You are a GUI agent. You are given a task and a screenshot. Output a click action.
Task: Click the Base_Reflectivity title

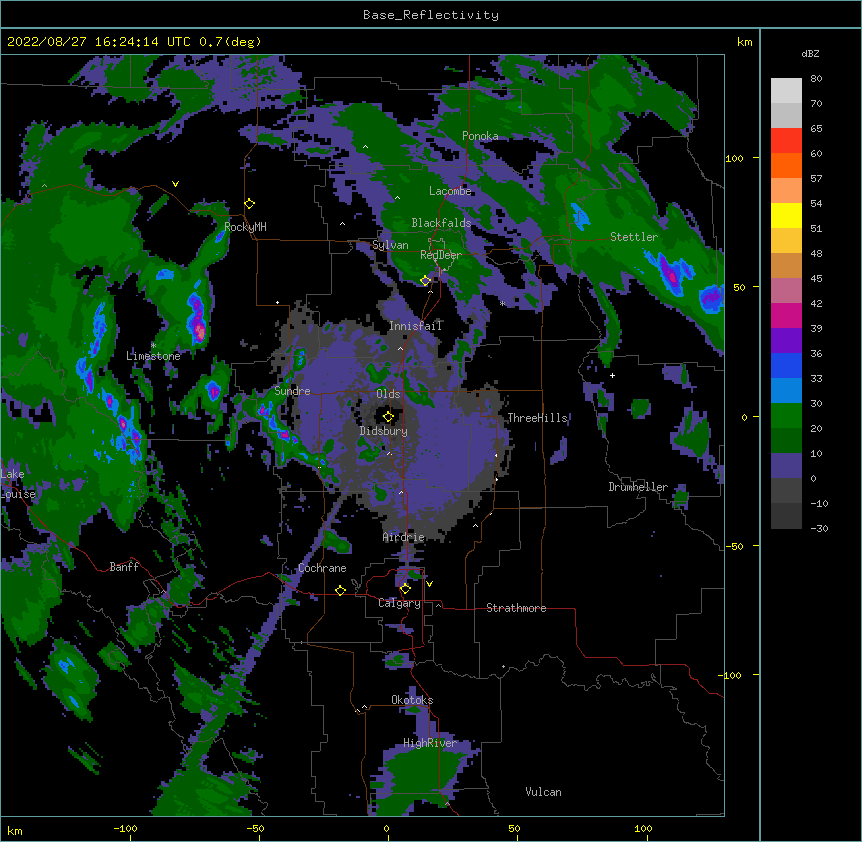tap(431, 15)
